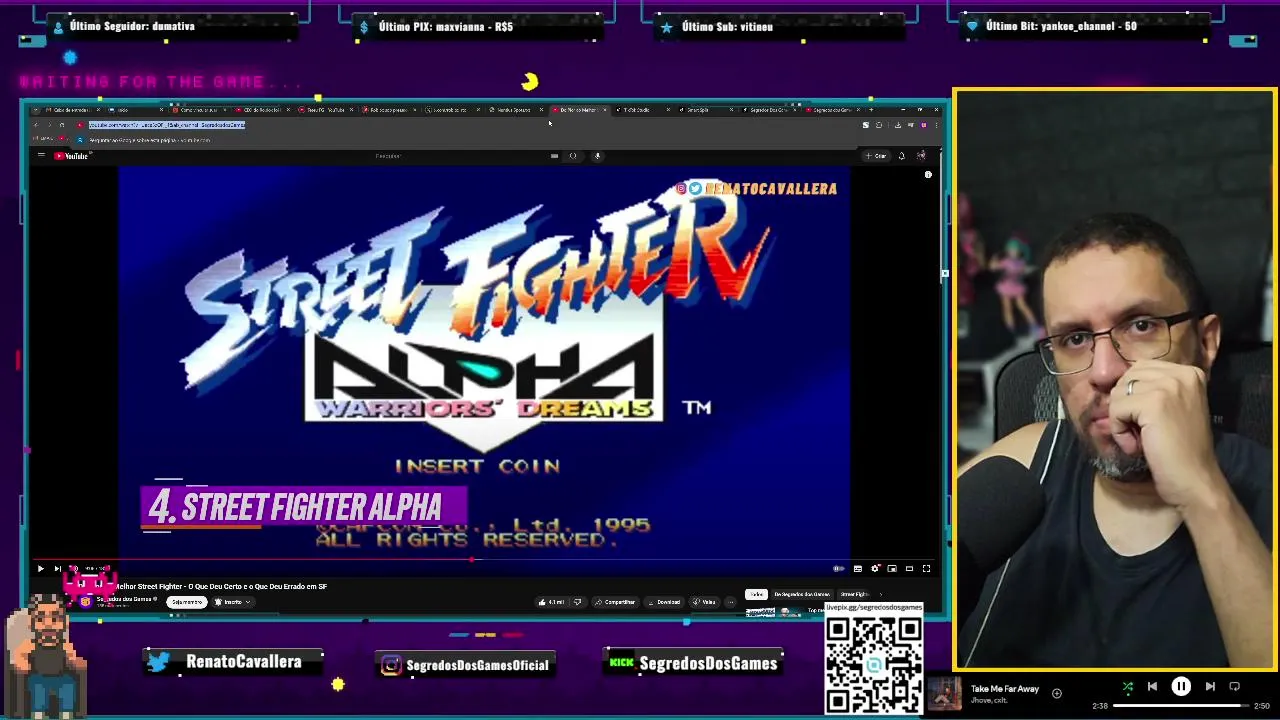1280x720 pixels.
Task: Click the Último Seguidor: dumativa label
Action: (x=132, y=26)
